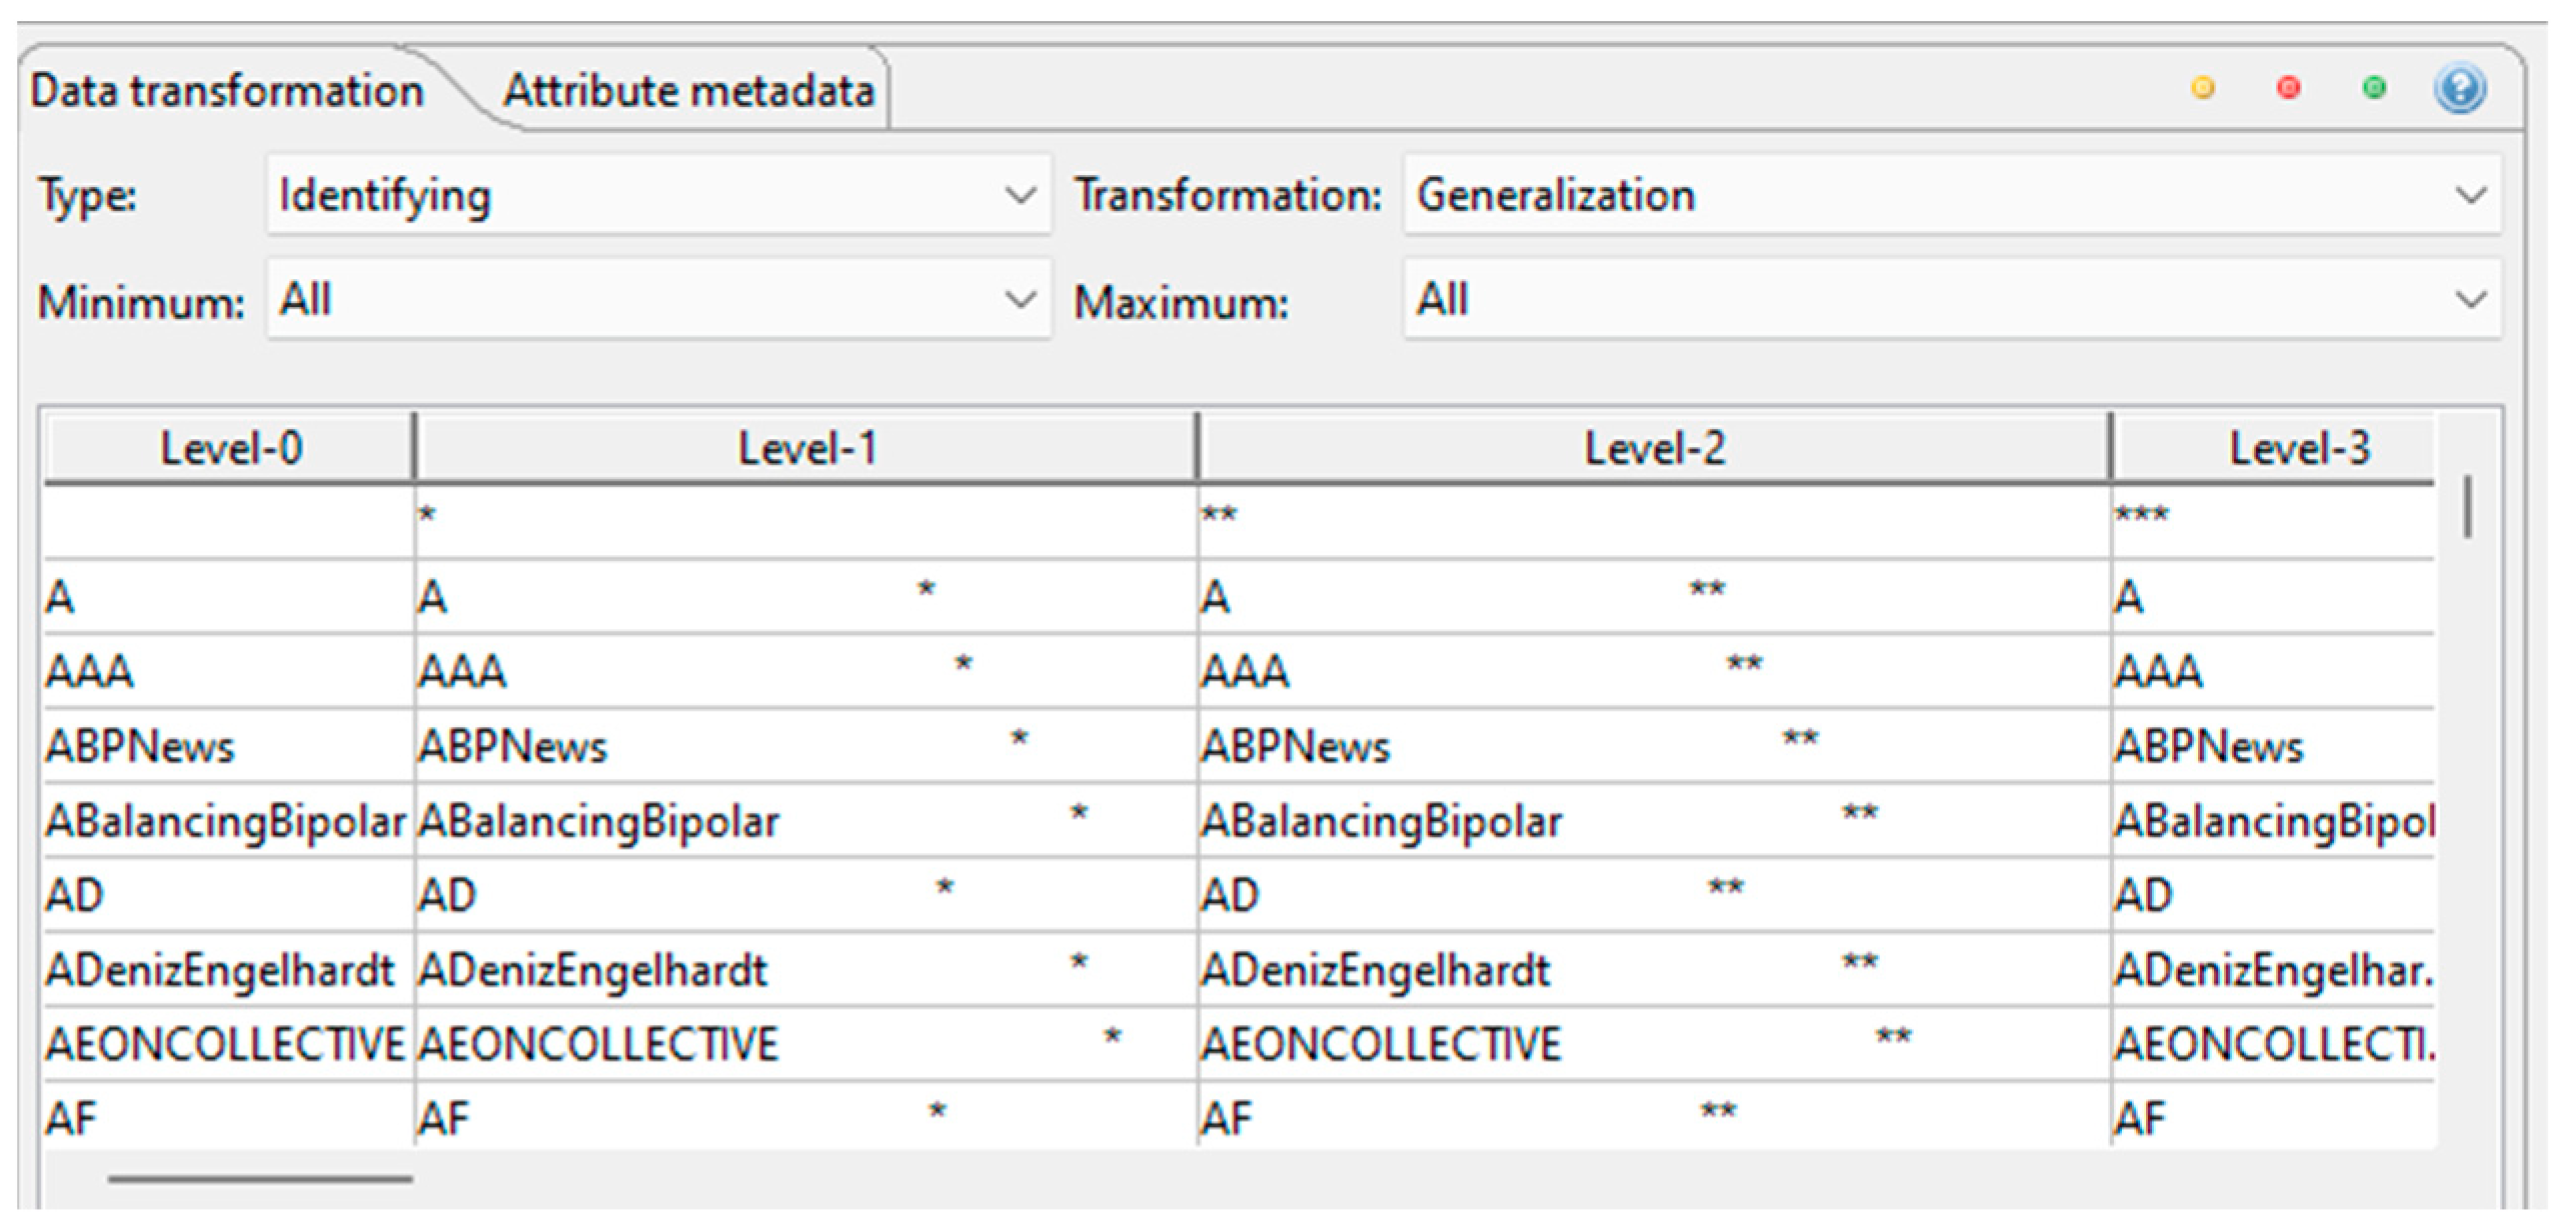Click the yellow circle status icon

point(2202,89)
